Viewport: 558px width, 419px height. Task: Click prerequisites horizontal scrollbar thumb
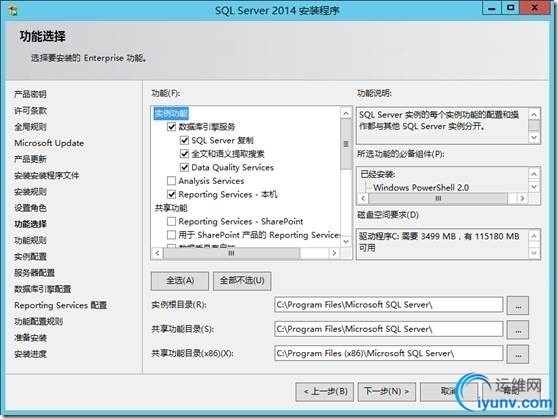point(438,198)
